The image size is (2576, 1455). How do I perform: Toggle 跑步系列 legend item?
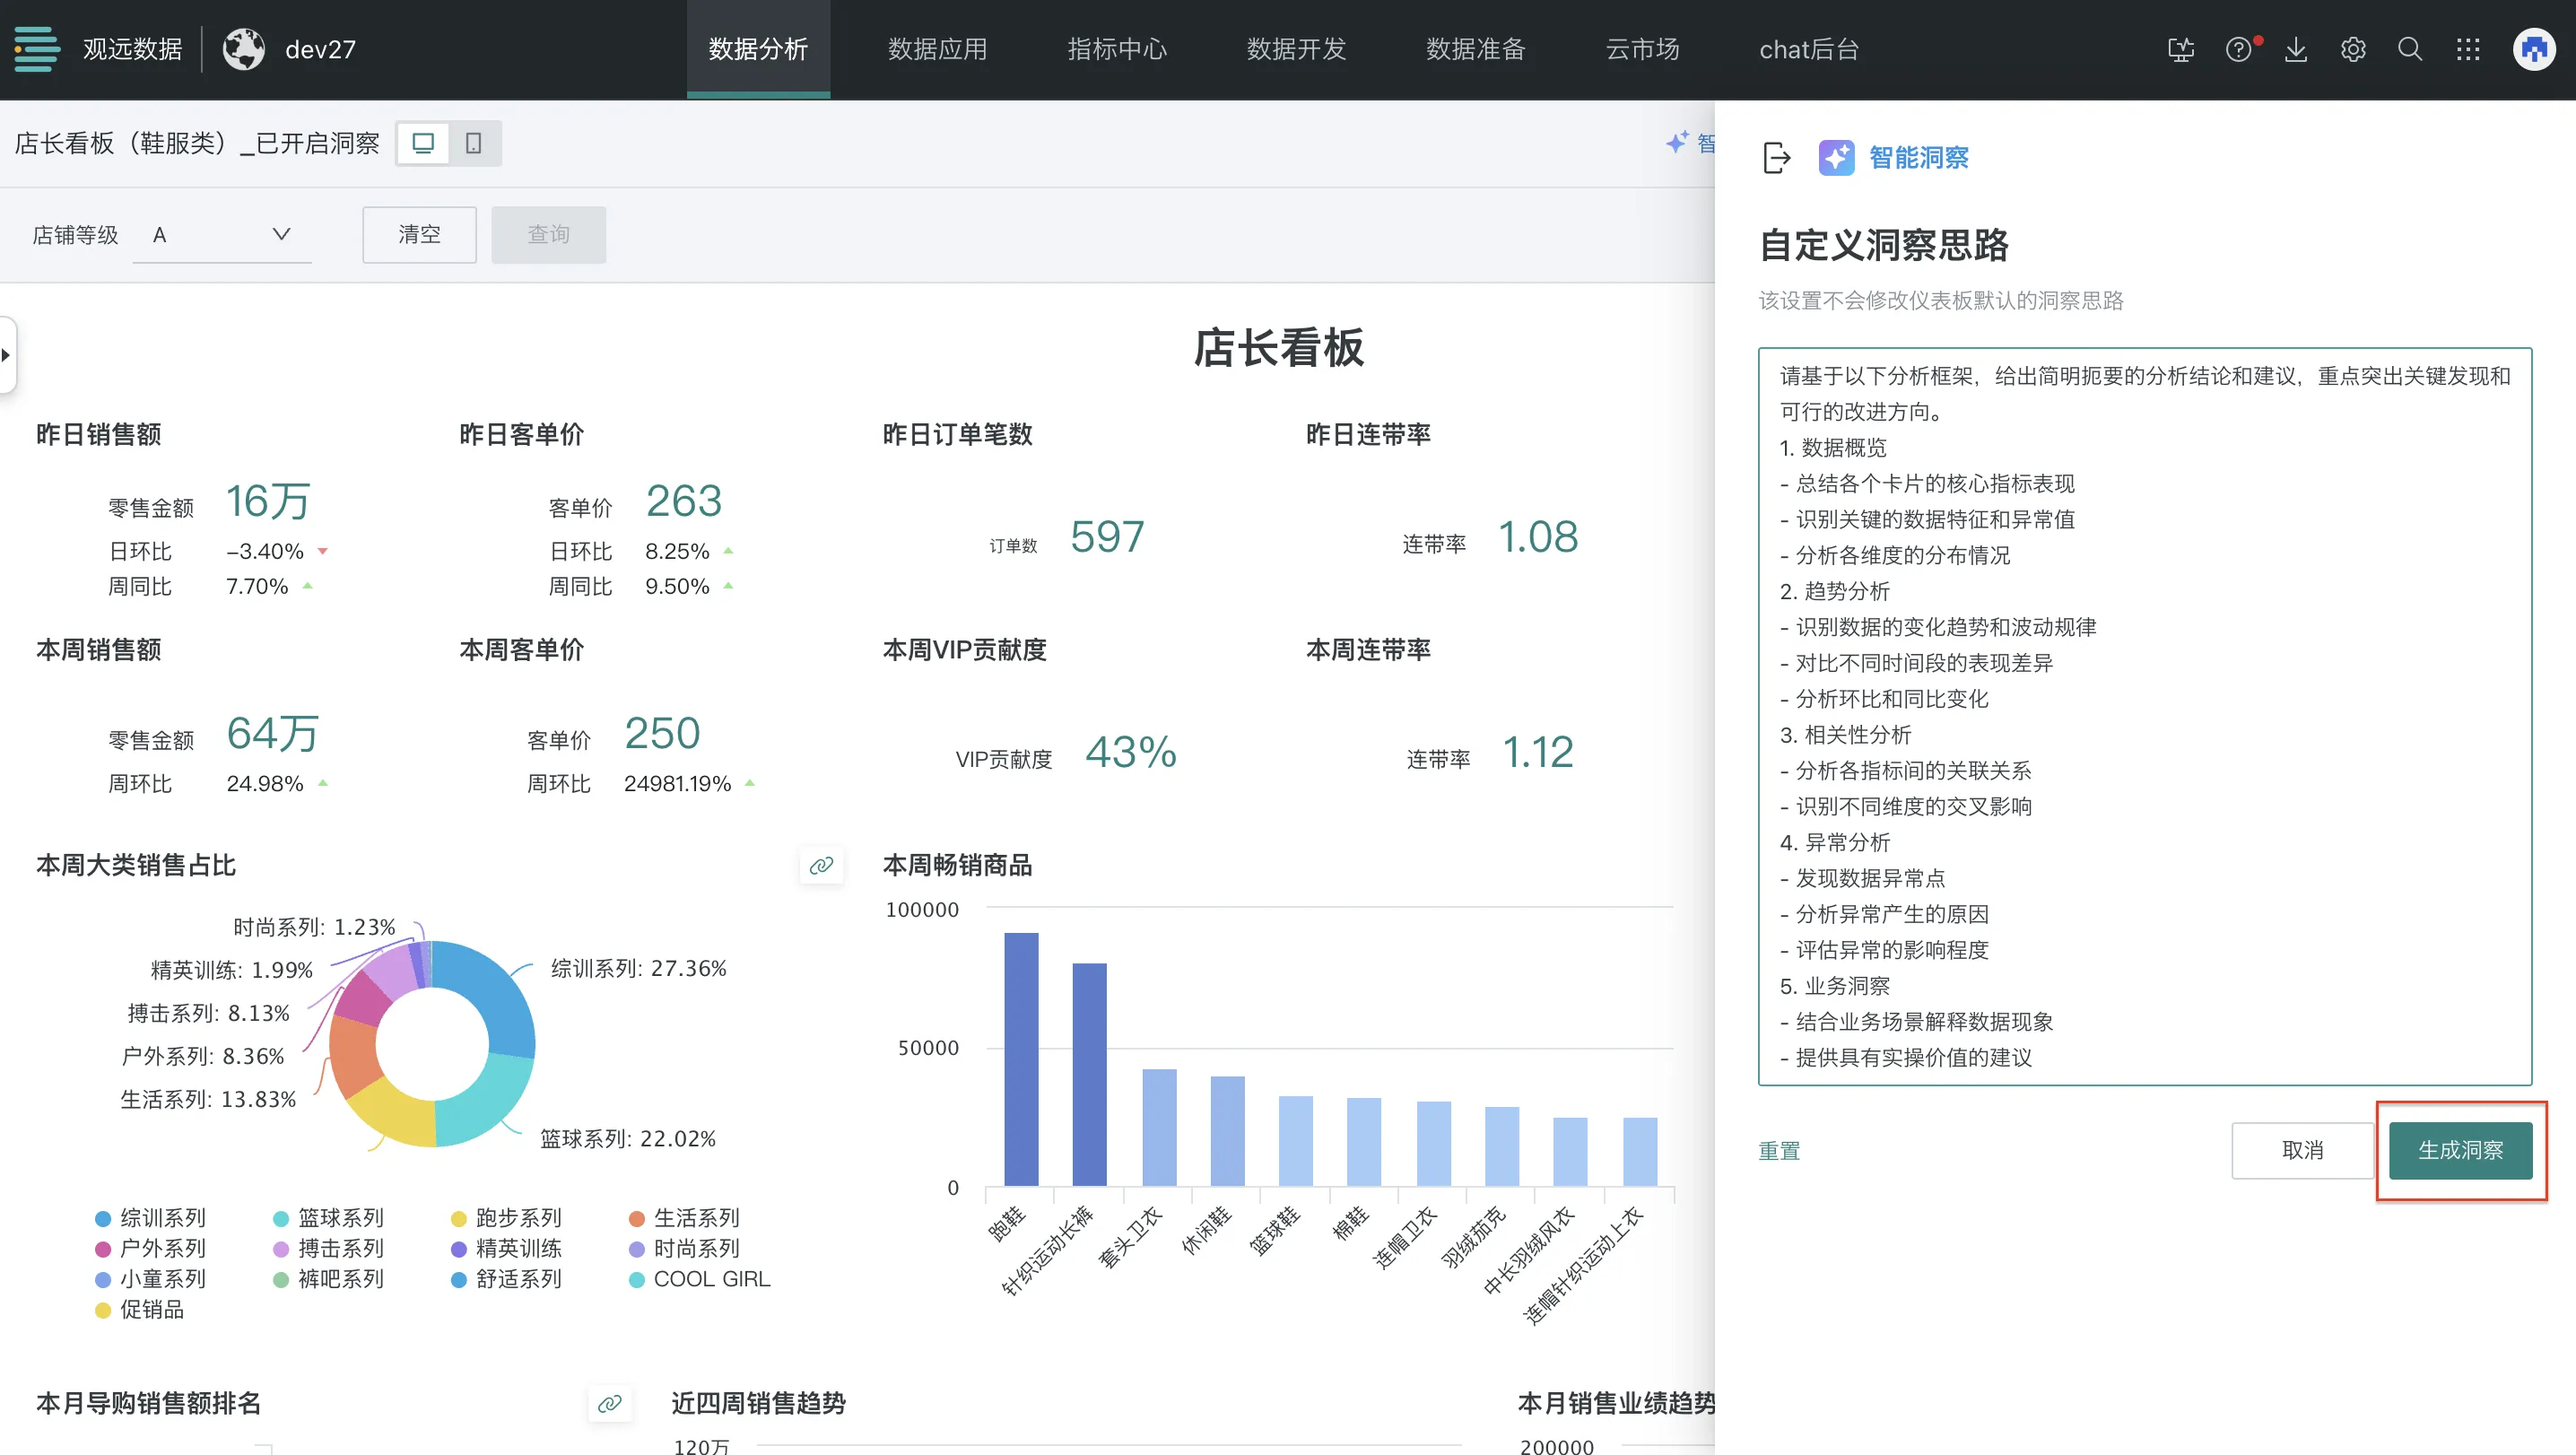pyautogui.click(x=507, y=1217)
